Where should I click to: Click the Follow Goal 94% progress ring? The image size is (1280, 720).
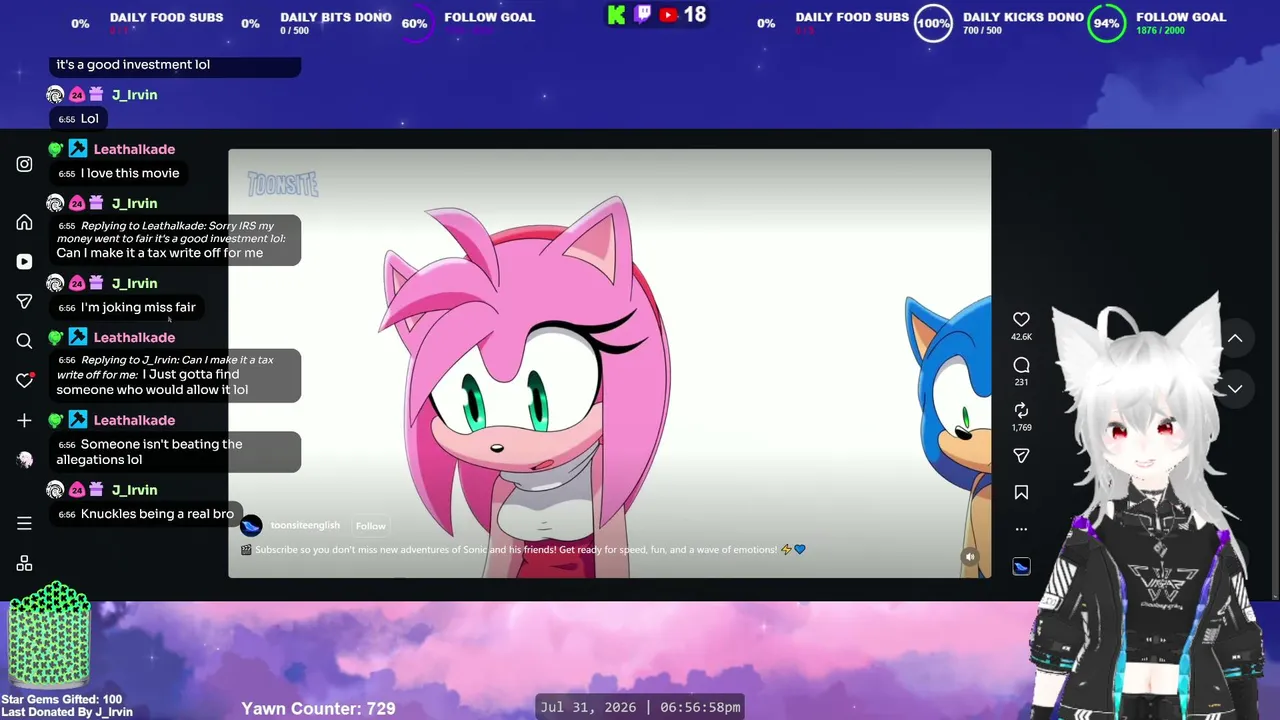click(x=1106, y=23)
